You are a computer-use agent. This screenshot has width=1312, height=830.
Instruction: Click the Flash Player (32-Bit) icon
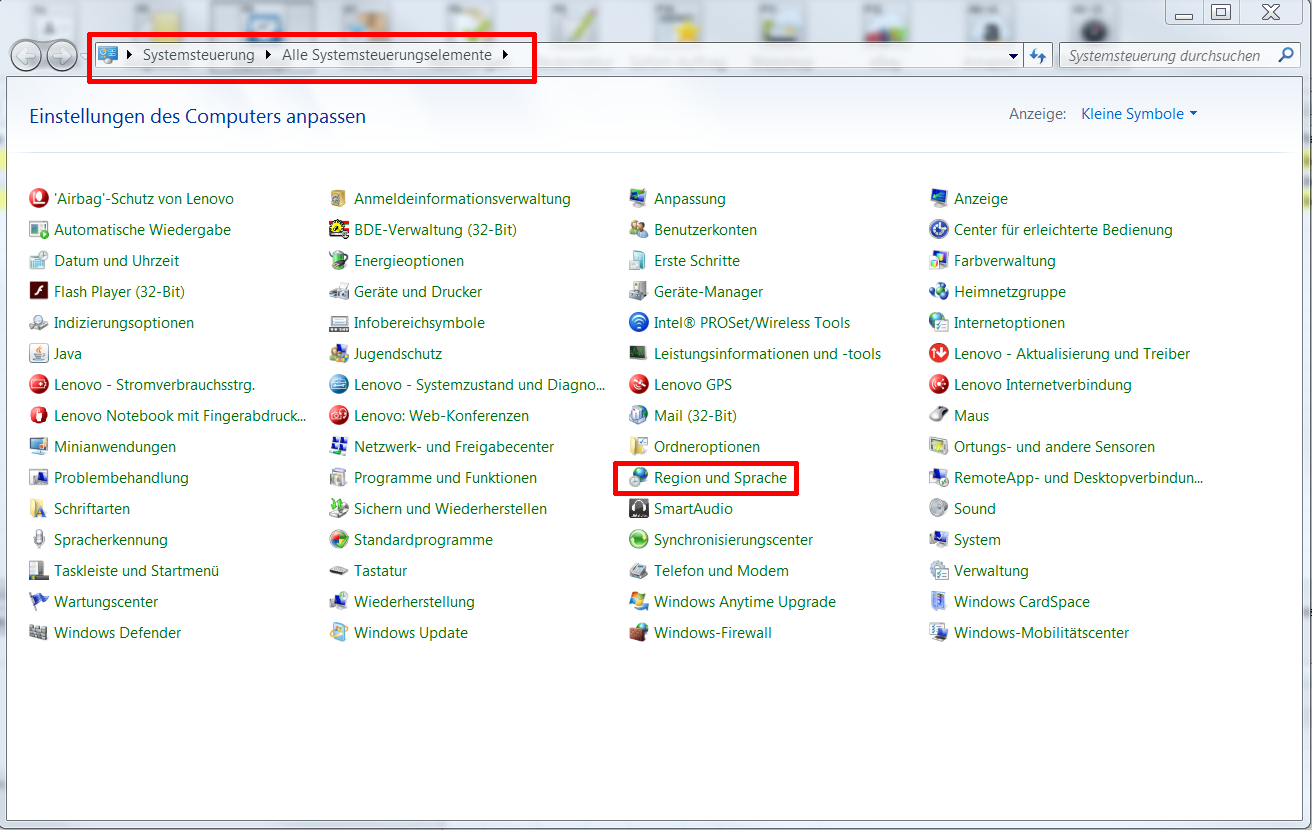(39, 291)
